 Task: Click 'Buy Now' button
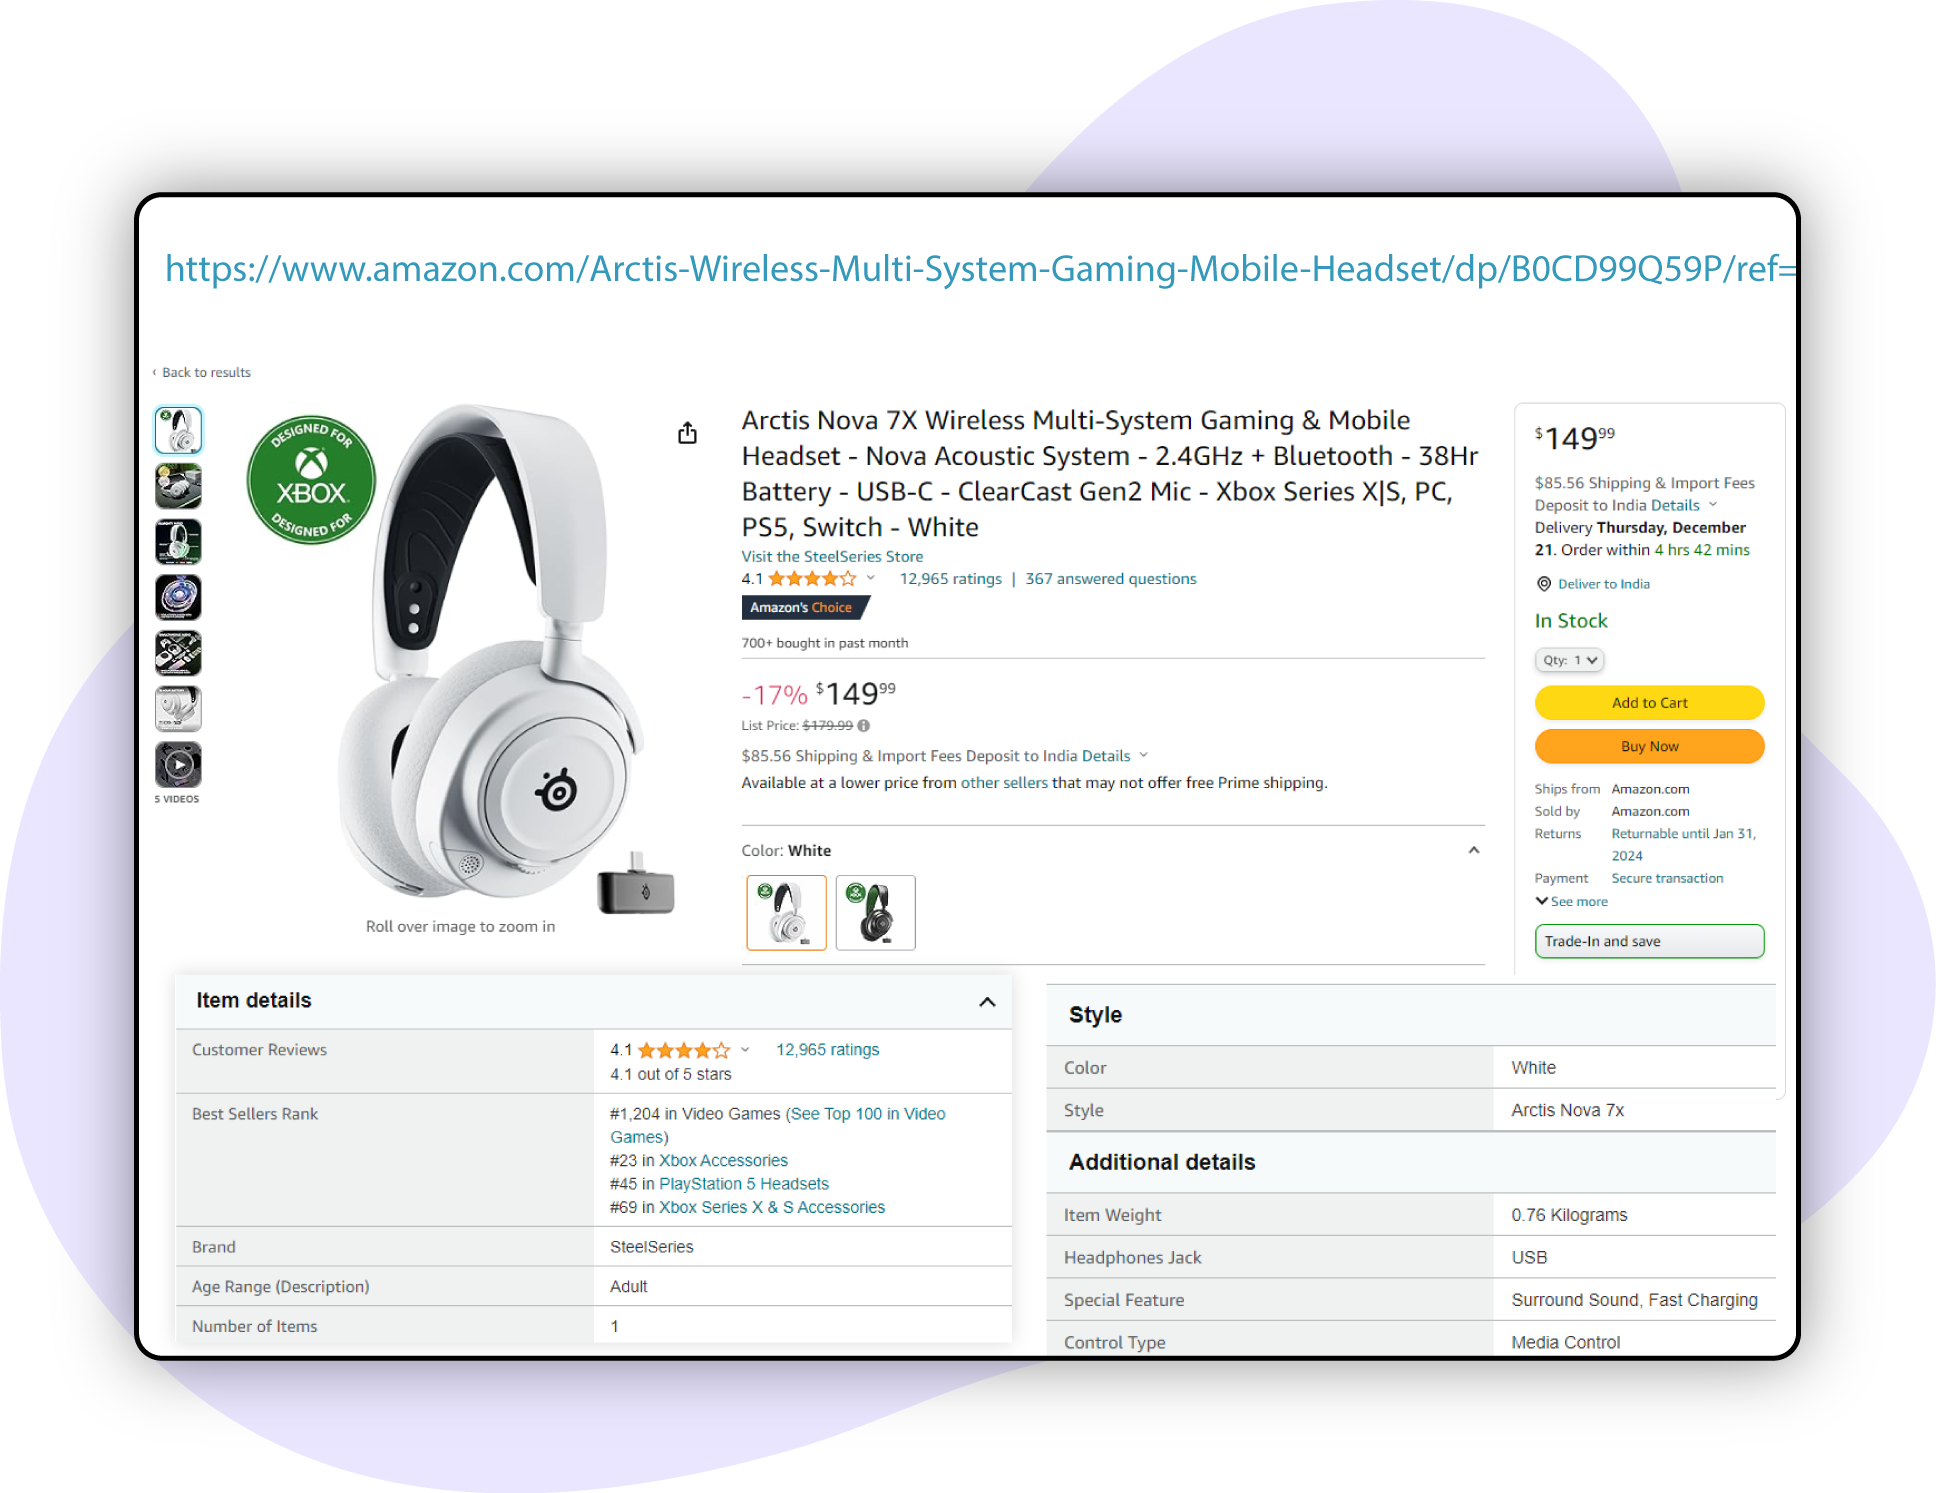[1646, 746]
